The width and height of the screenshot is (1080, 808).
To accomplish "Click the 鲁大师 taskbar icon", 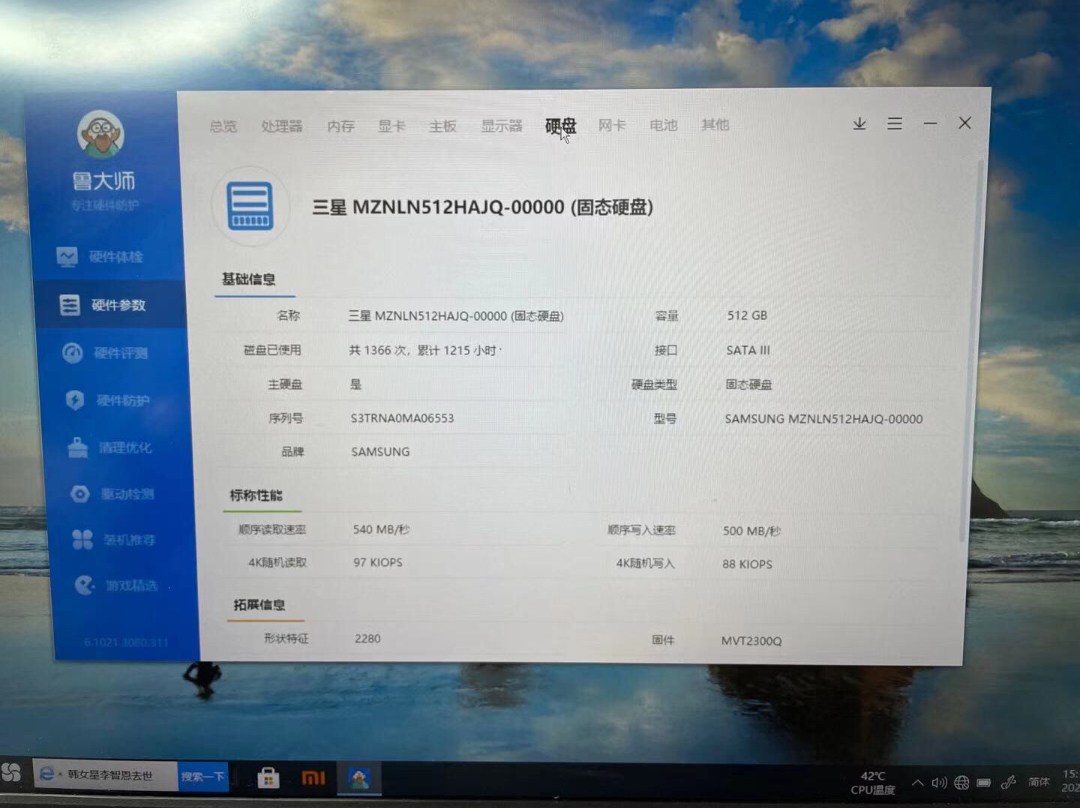I will [x=359, y=778].
